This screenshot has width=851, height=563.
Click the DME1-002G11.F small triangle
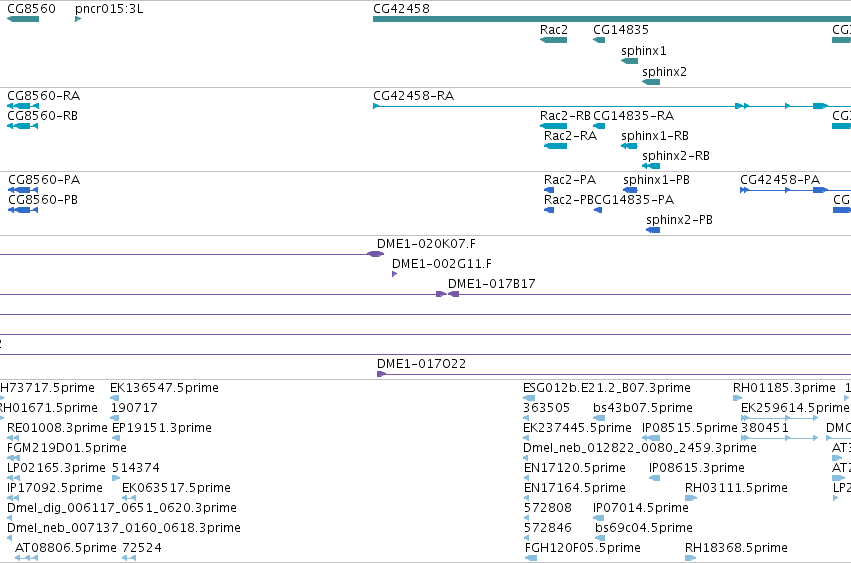[x=395, y=274]
